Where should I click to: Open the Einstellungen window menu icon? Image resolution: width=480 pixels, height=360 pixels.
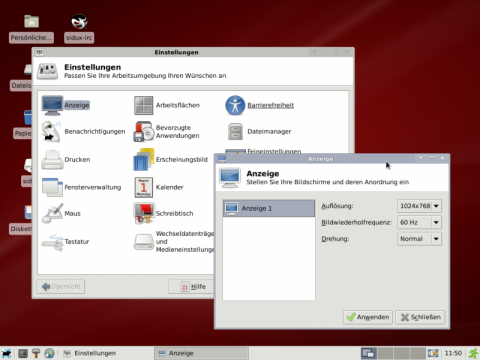[x=39, y=52]
